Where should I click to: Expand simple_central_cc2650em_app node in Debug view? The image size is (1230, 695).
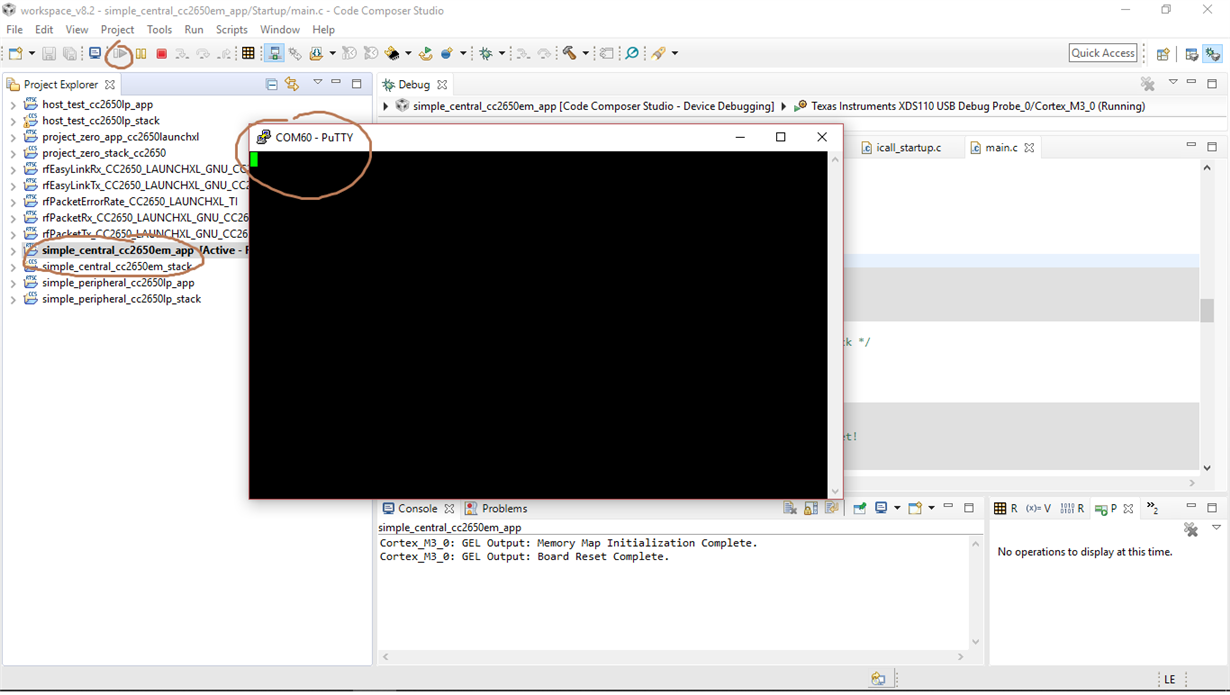coord(385,106)
